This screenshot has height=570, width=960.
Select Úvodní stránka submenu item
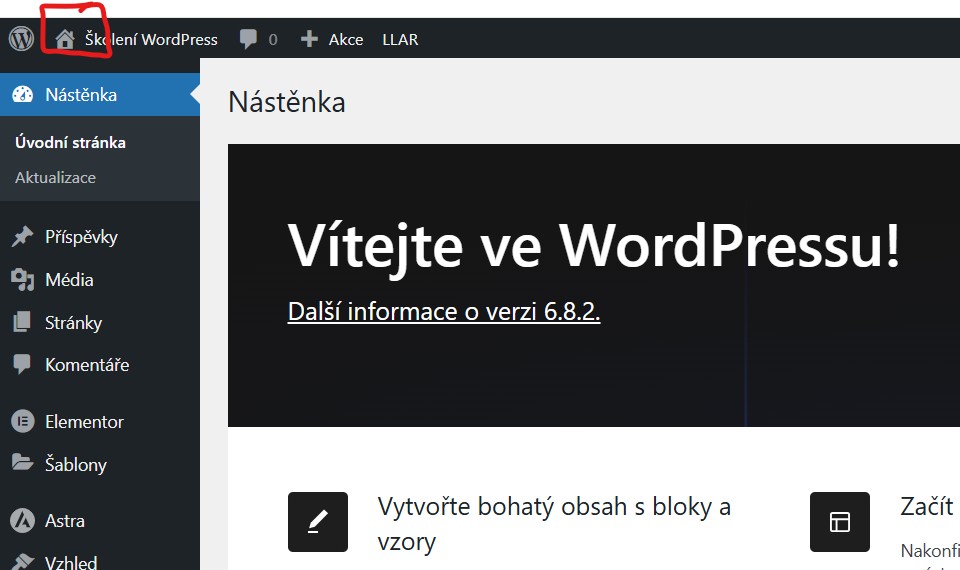70,142
